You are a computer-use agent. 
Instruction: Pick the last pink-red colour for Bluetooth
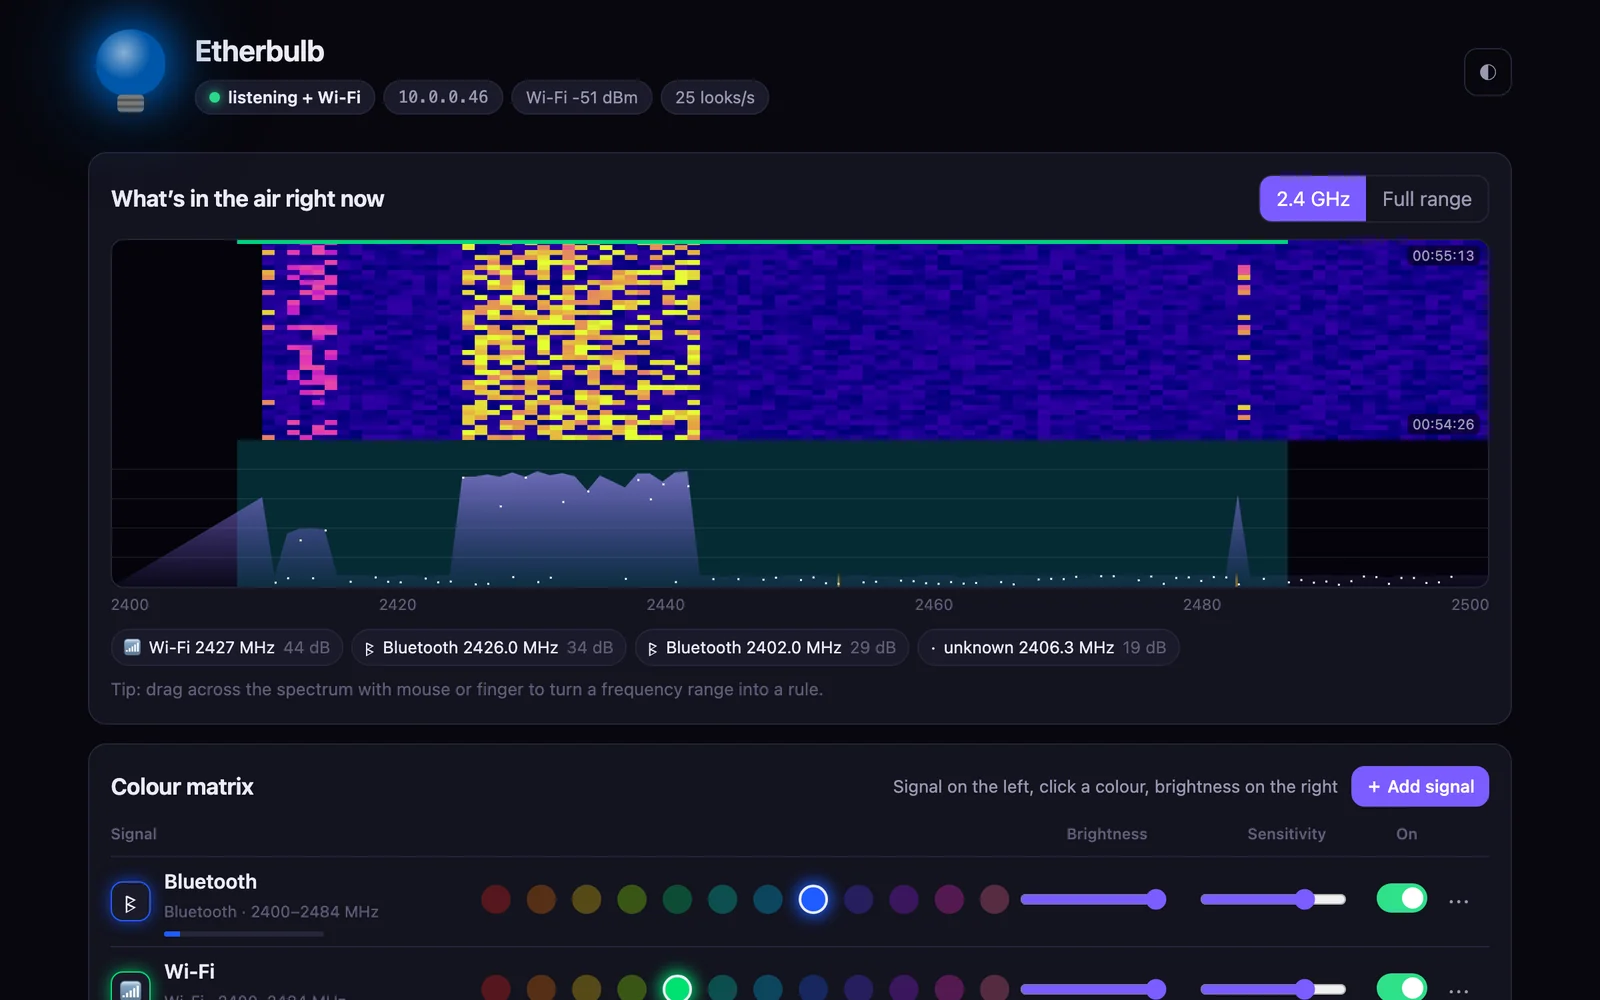click(994, 899)
